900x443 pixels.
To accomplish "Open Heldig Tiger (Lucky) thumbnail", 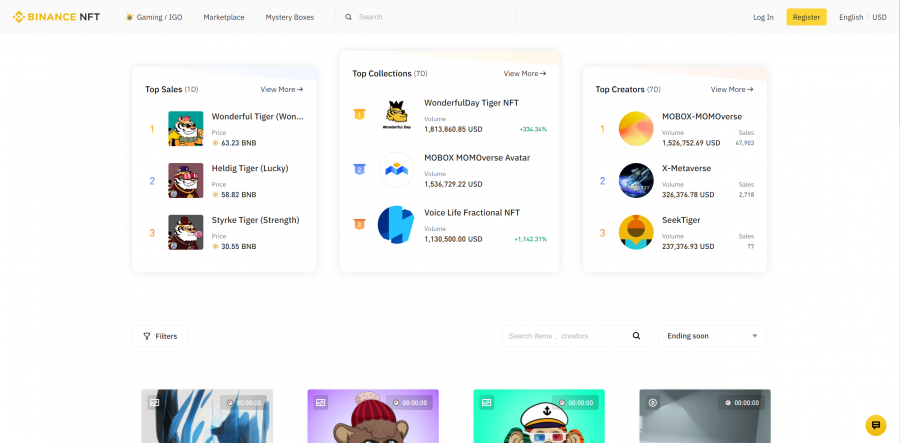I will tap(185, 181).
